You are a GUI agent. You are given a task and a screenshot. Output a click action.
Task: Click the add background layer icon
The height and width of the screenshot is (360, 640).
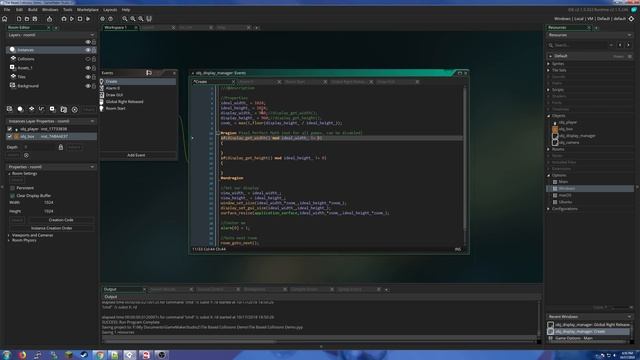tap(9, 109)
